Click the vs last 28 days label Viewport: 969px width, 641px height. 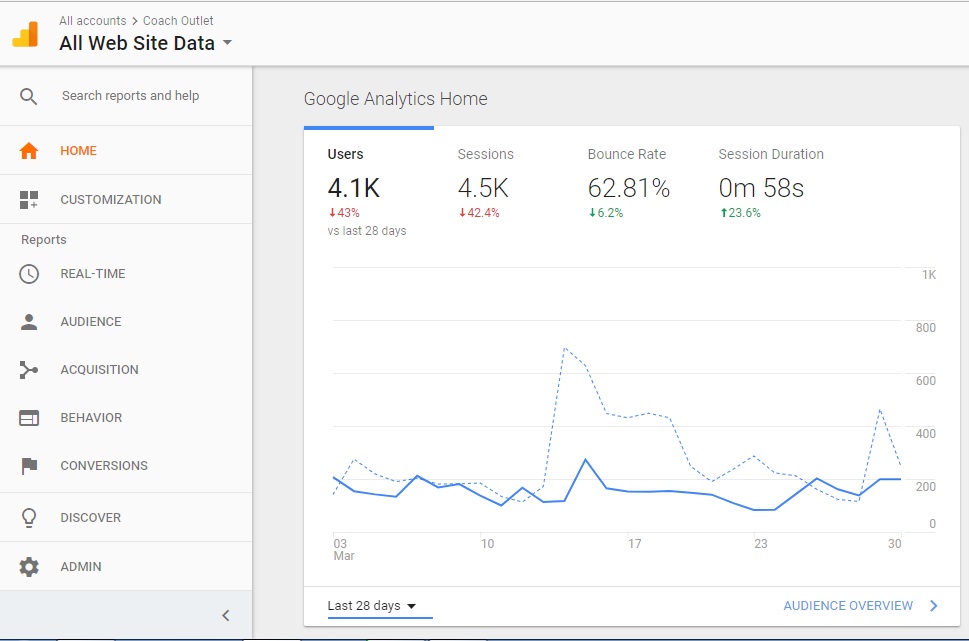367,231
